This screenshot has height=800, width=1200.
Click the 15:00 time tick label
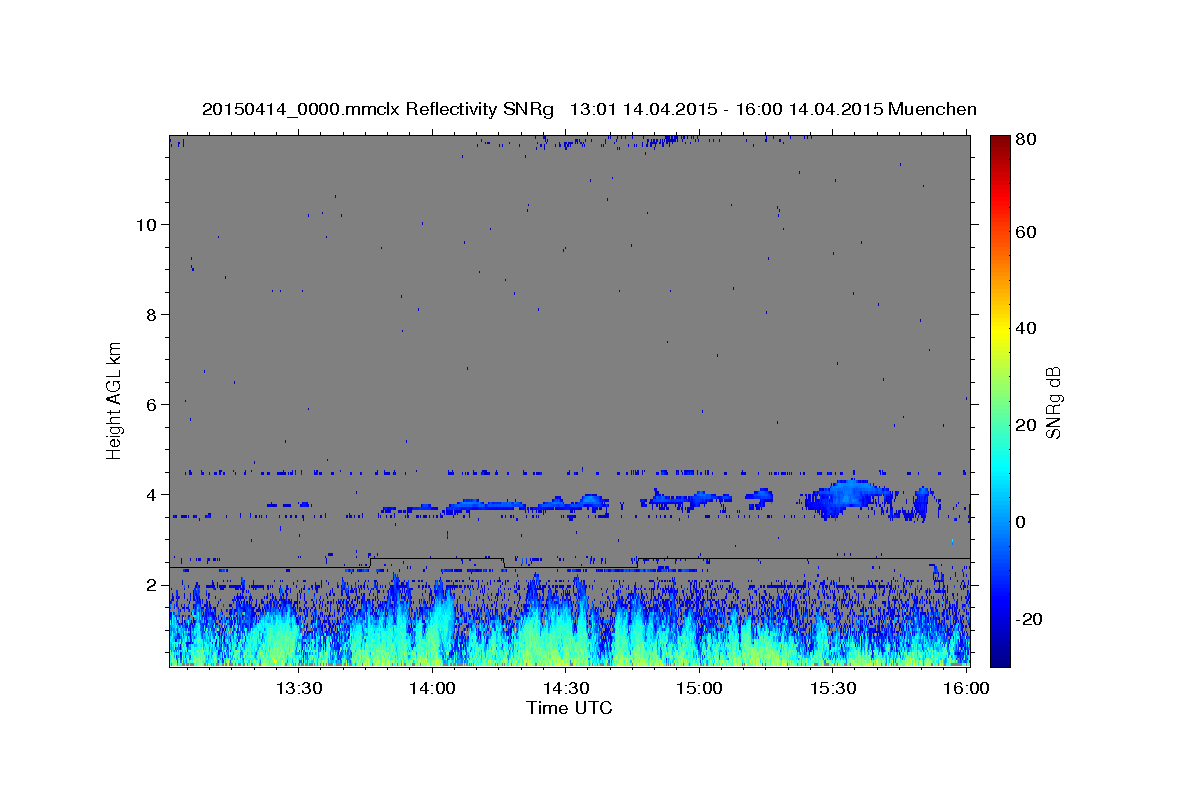tap(699, 688)
